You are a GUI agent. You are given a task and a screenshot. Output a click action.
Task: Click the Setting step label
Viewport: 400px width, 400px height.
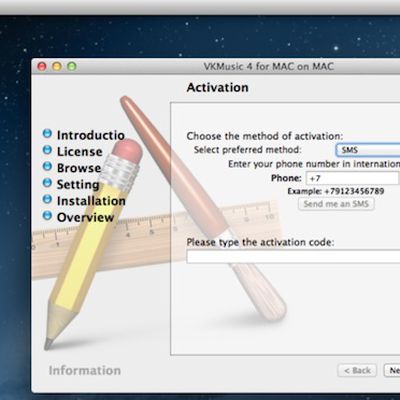[78, 185]
